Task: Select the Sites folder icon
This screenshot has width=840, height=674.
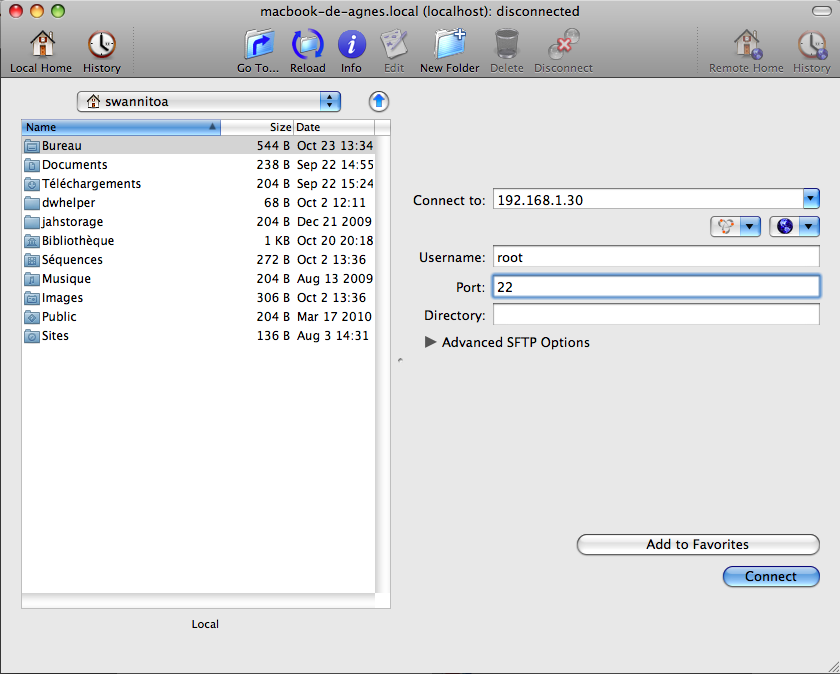Action: pyautogui.click(x=32, y=336)
